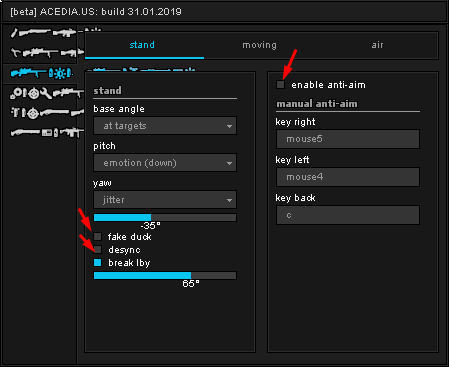This screenshot has width=449, height=367.
Task: Click the key back 'c' field
Action: [x=348, y=215]
